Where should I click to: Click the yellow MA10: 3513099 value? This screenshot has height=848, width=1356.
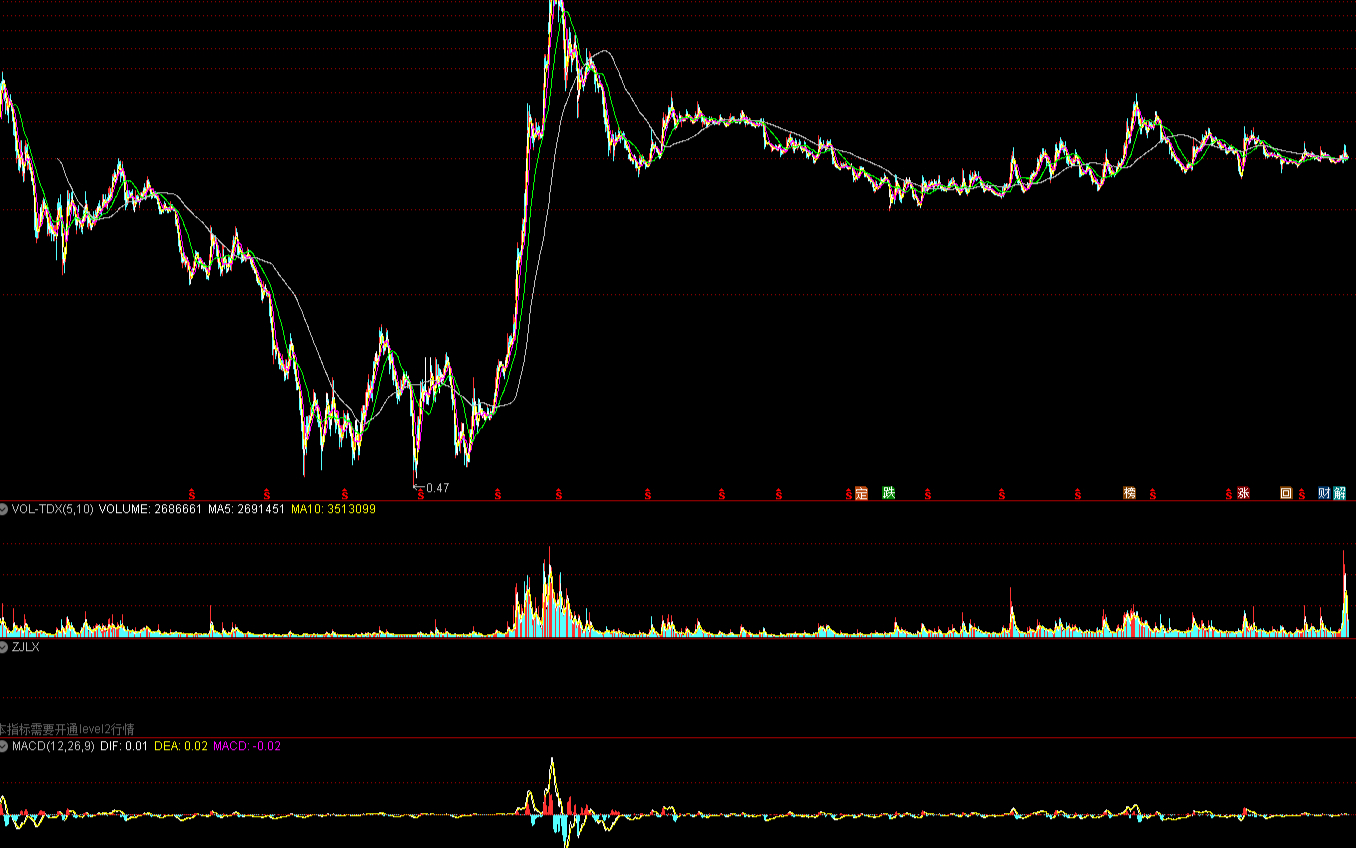(x=333, y=509)
